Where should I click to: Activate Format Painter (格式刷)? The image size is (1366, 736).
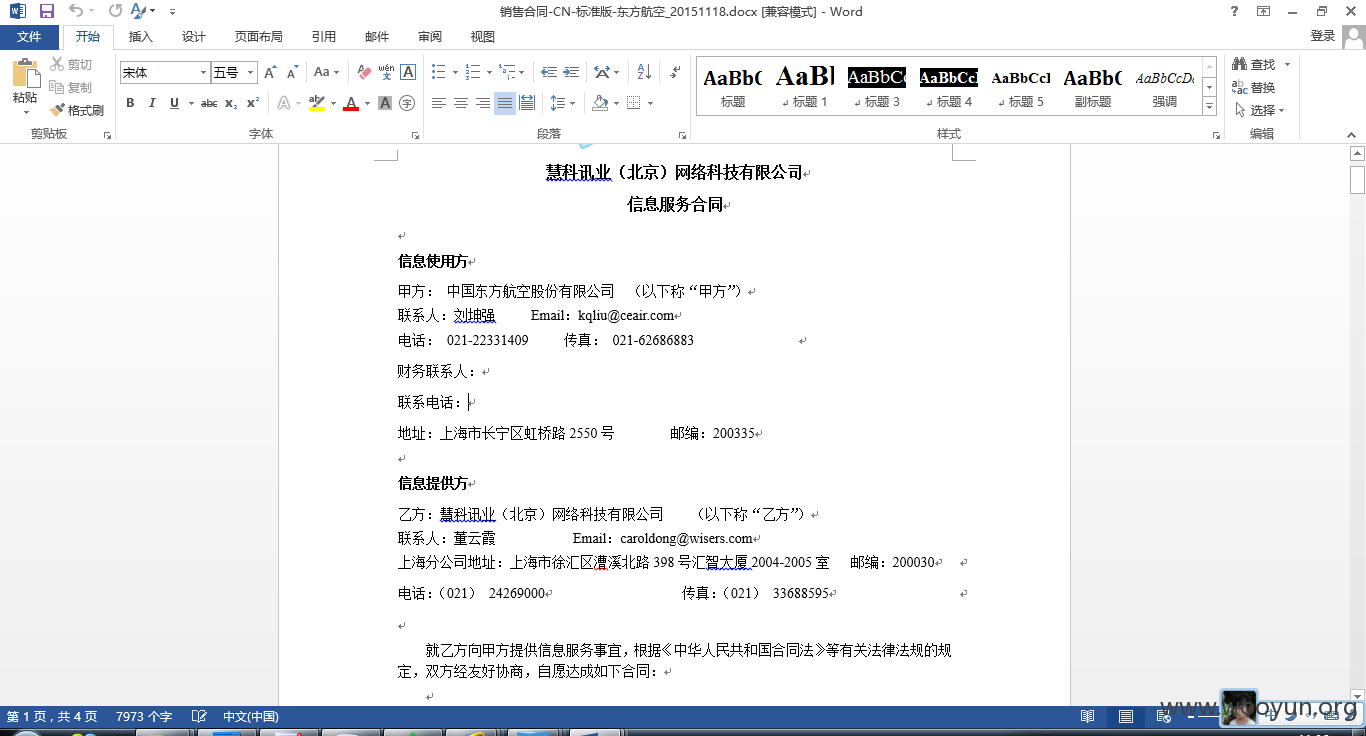[x=77, y=110]
